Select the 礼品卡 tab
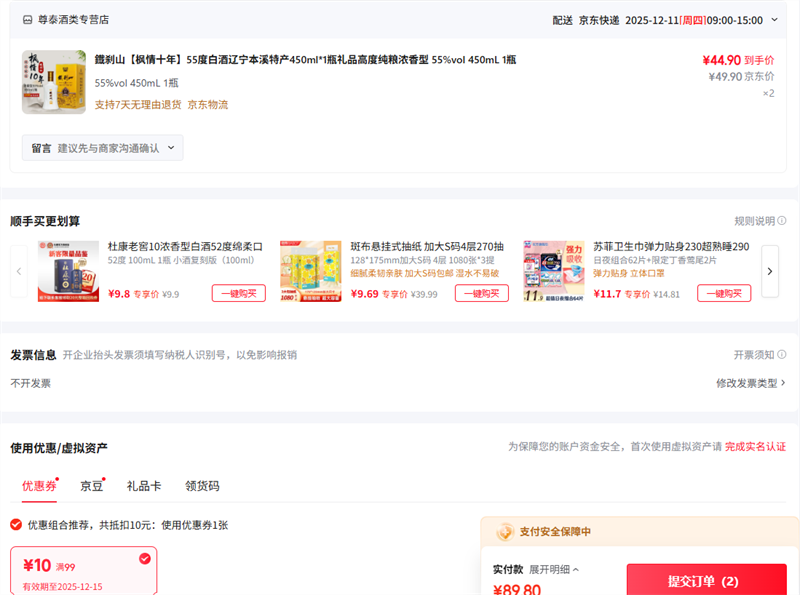The height and width of the screenshot is (595, 800). pyautogui.click(x=144, y=486)
